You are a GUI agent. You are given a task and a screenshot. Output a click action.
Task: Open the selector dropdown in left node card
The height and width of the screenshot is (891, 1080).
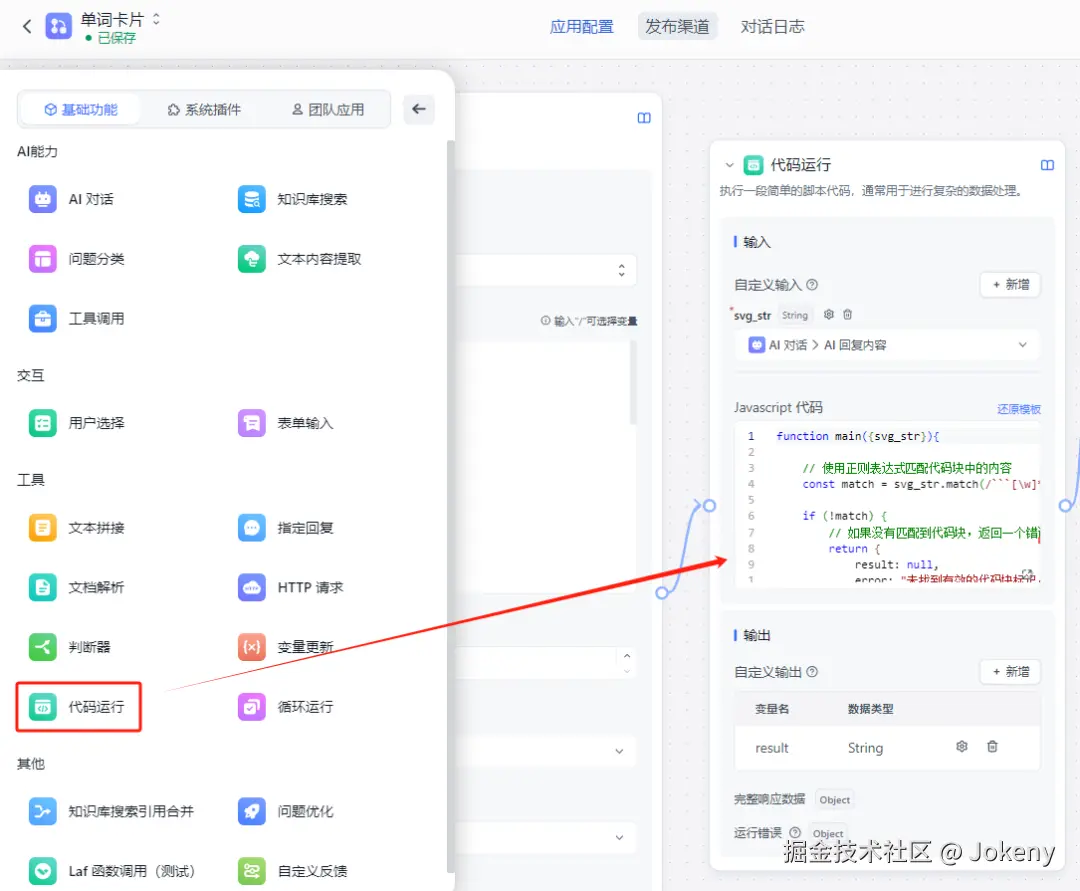click(x=621, y=270)
